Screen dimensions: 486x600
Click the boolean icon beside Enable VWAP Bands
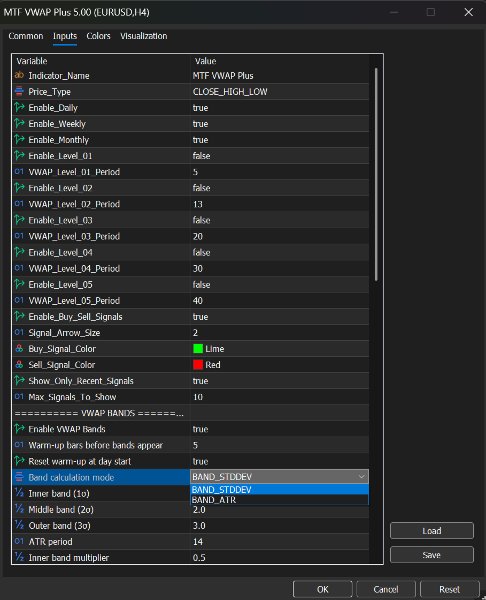[19, 429]
